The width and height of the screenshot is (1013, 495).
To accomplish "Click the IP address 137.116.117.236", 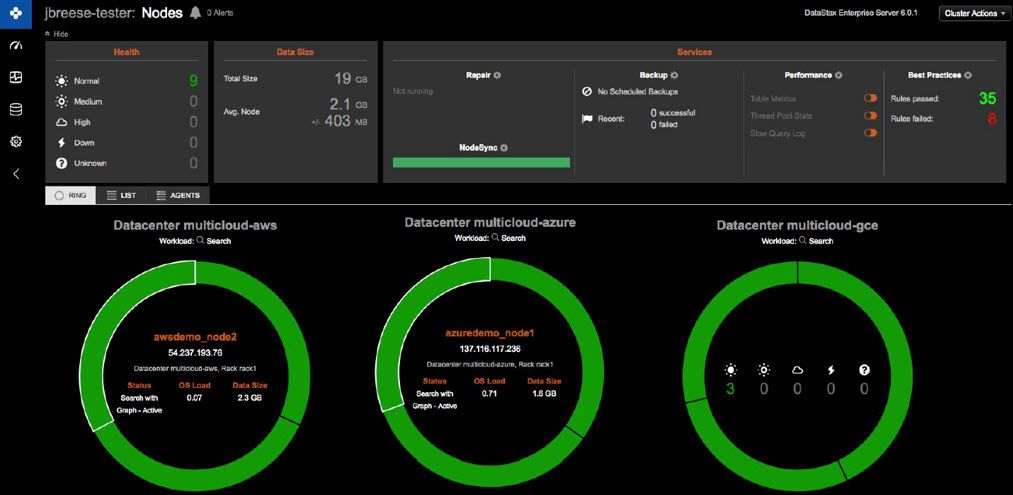I will [490, 349].
